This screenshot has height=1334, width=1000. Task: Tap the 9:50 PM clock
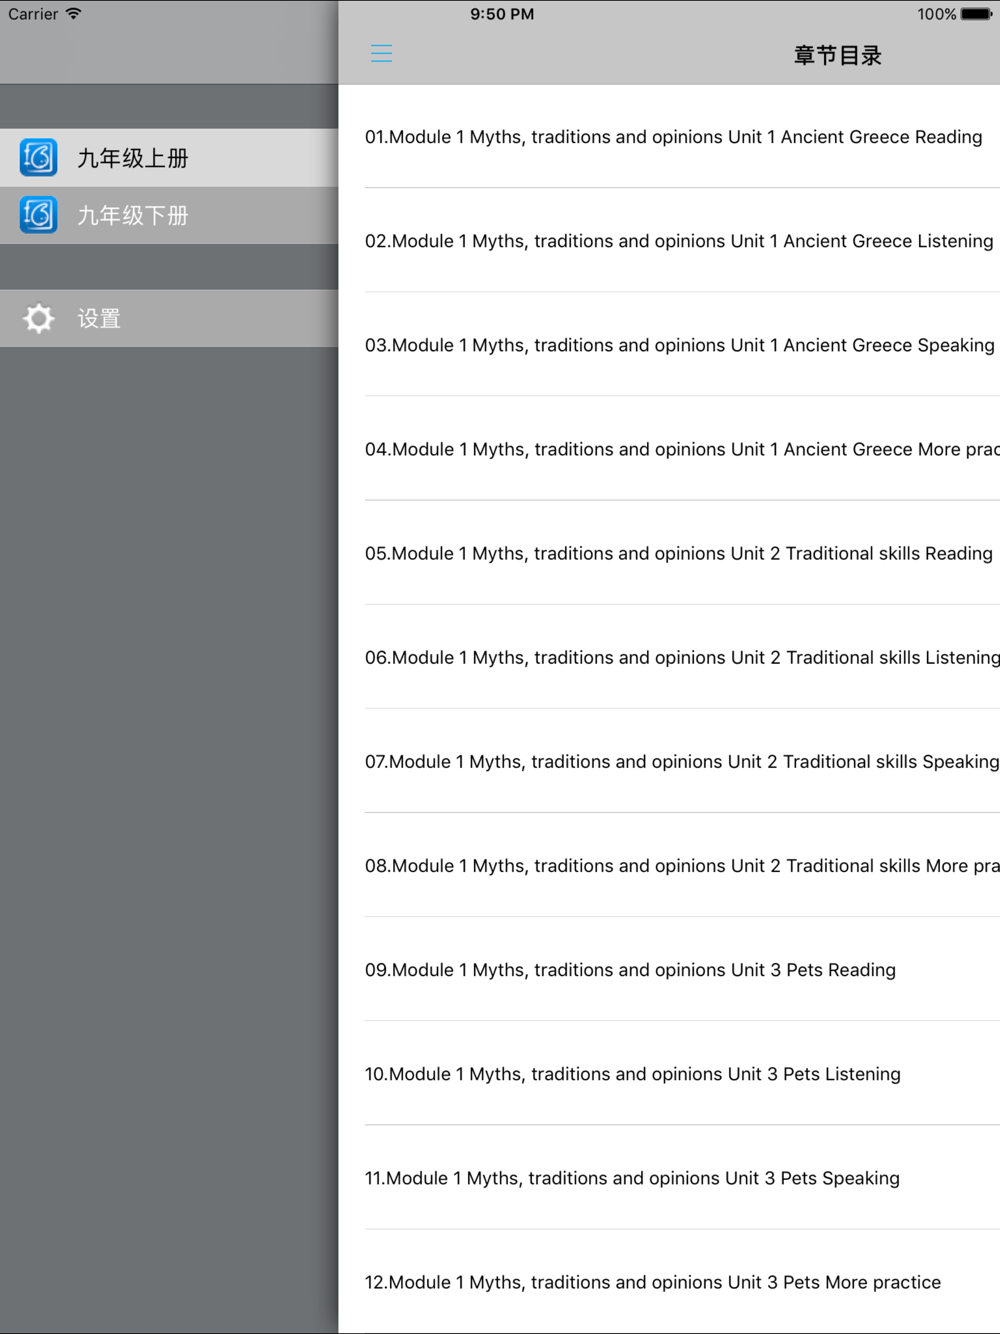[x=502, y=14]
